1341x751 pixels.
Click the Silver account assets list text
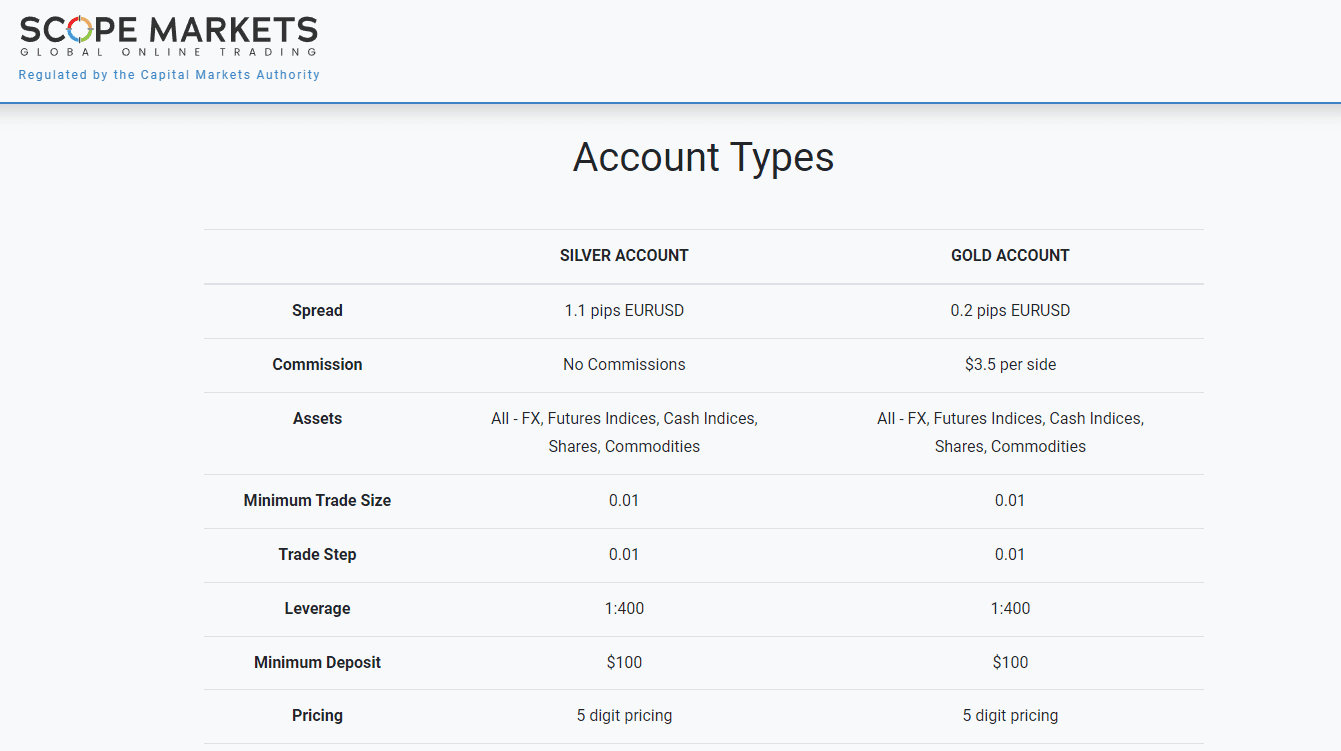(624, 432)
